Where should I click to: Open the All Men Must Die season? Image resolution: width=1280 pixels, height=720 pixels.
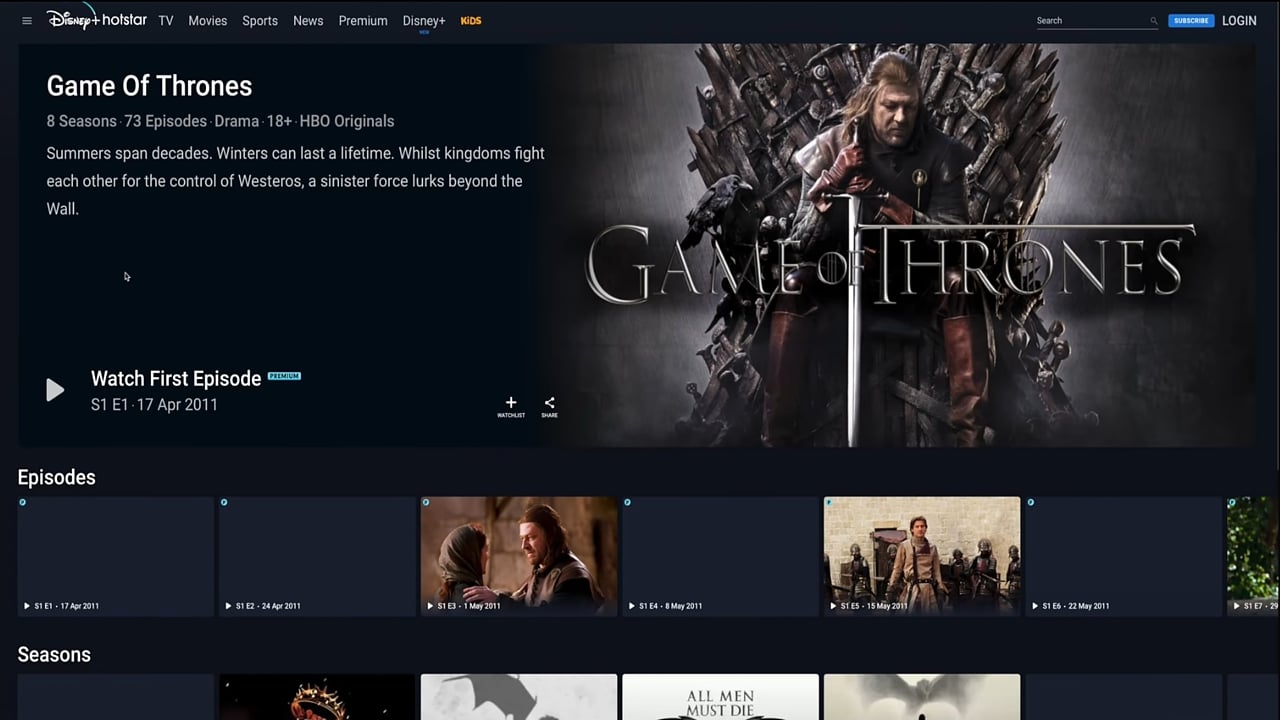pyautogui.click(x=721, y=697)
